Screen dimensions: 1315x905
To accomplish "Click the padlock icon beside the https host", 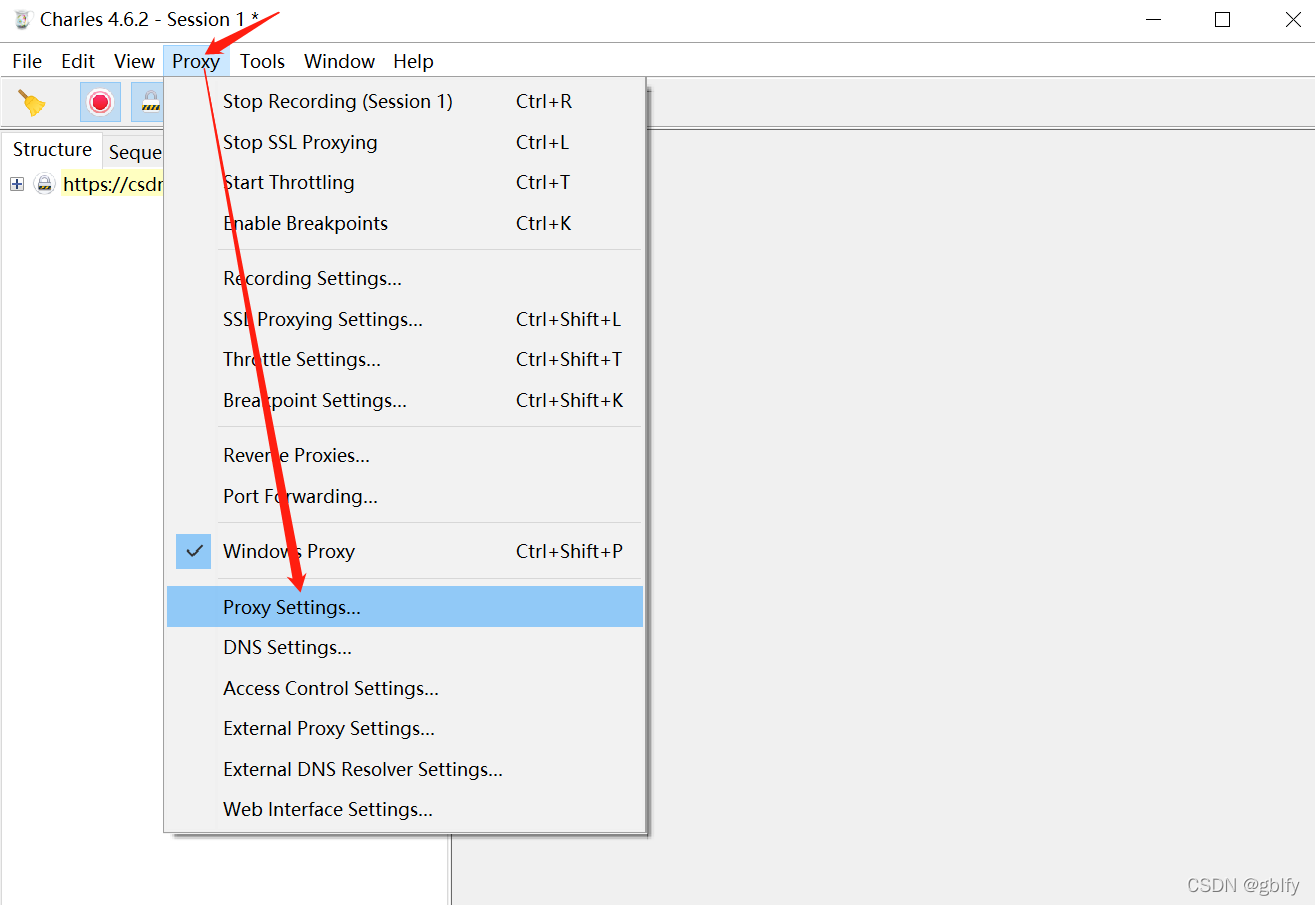I will coord(44,184).
